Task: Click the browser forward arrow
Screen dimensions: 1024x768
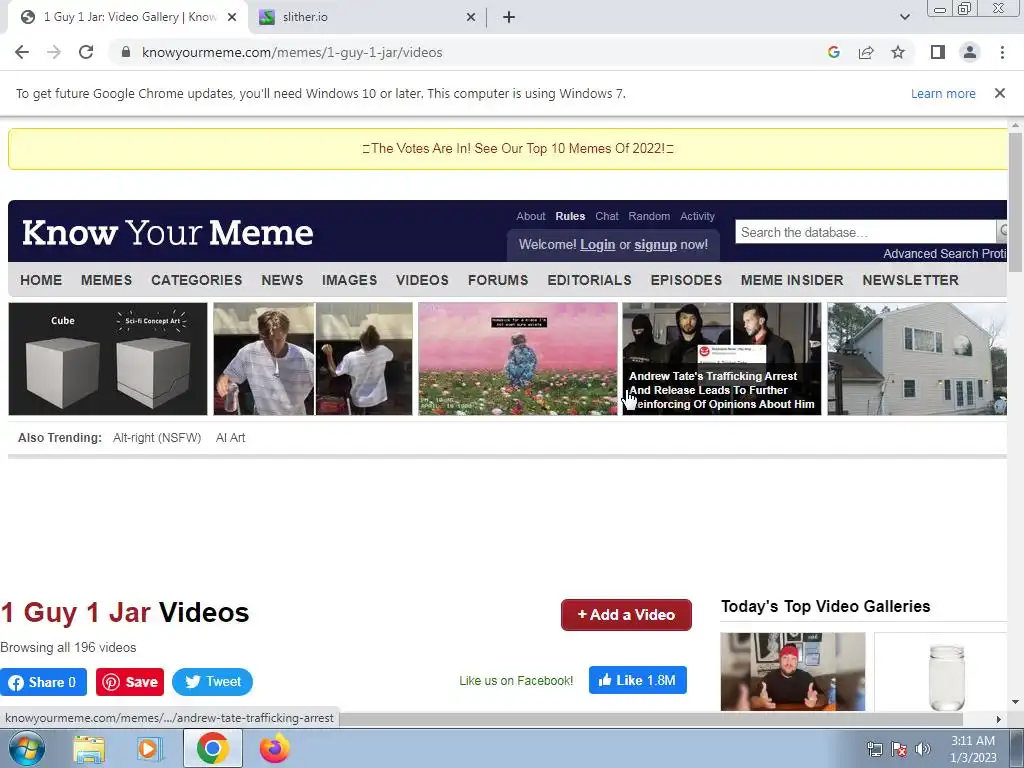Action: pyautogui.click(x=54, y=52)
